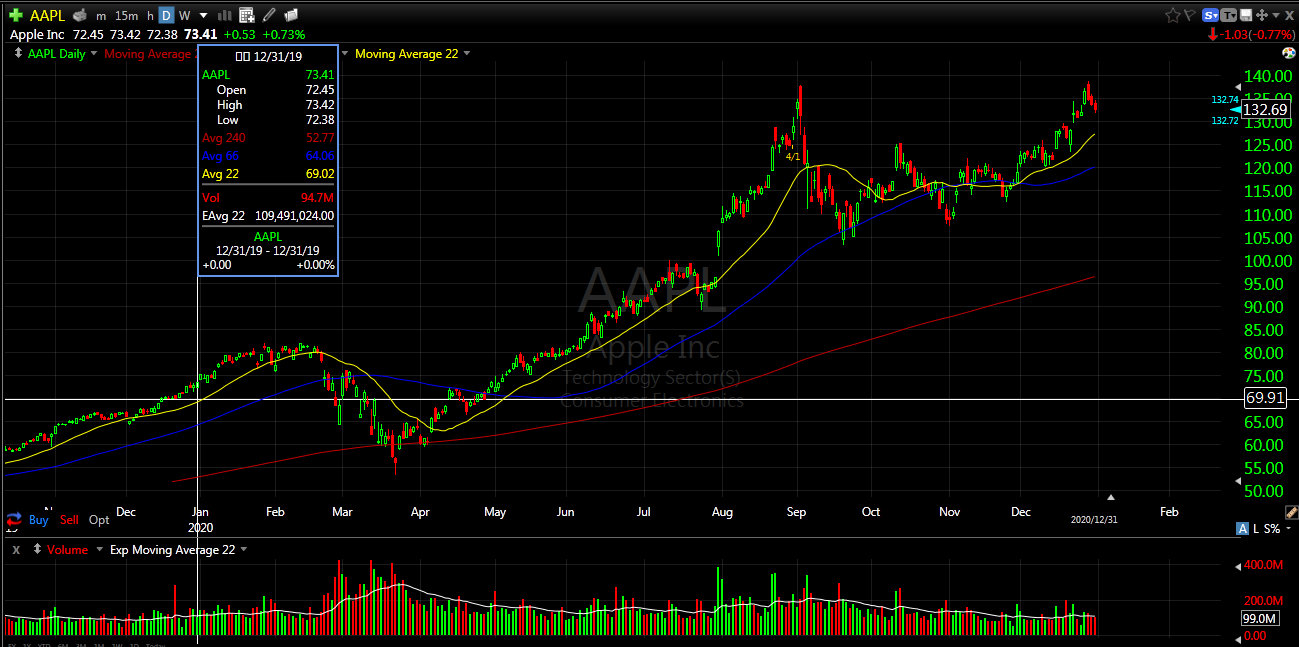Select the pencil drawing tools icon
The image size is (1299, 647).
[269, 15]
